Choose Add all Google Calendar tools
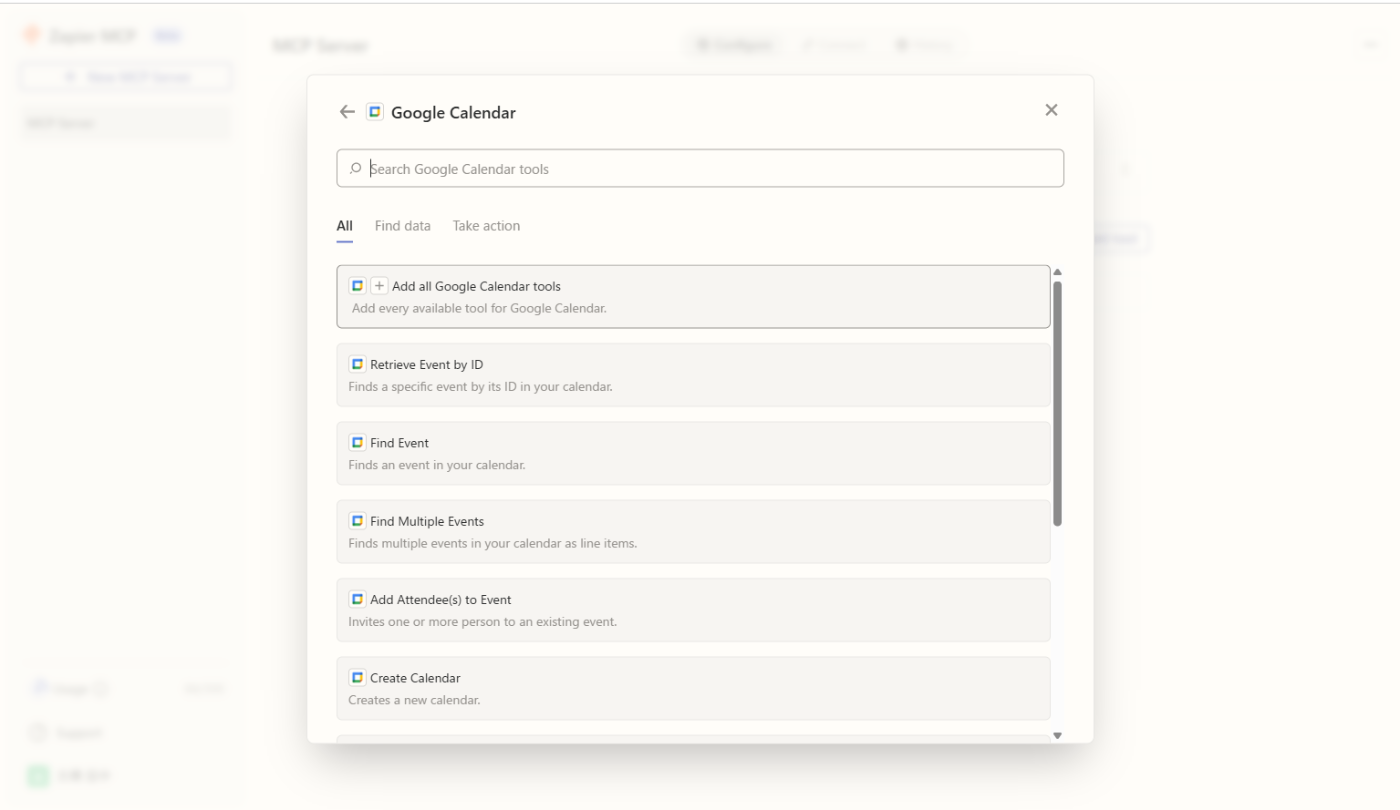This screenshot has width=1400, height=810. tap(693, 296)
